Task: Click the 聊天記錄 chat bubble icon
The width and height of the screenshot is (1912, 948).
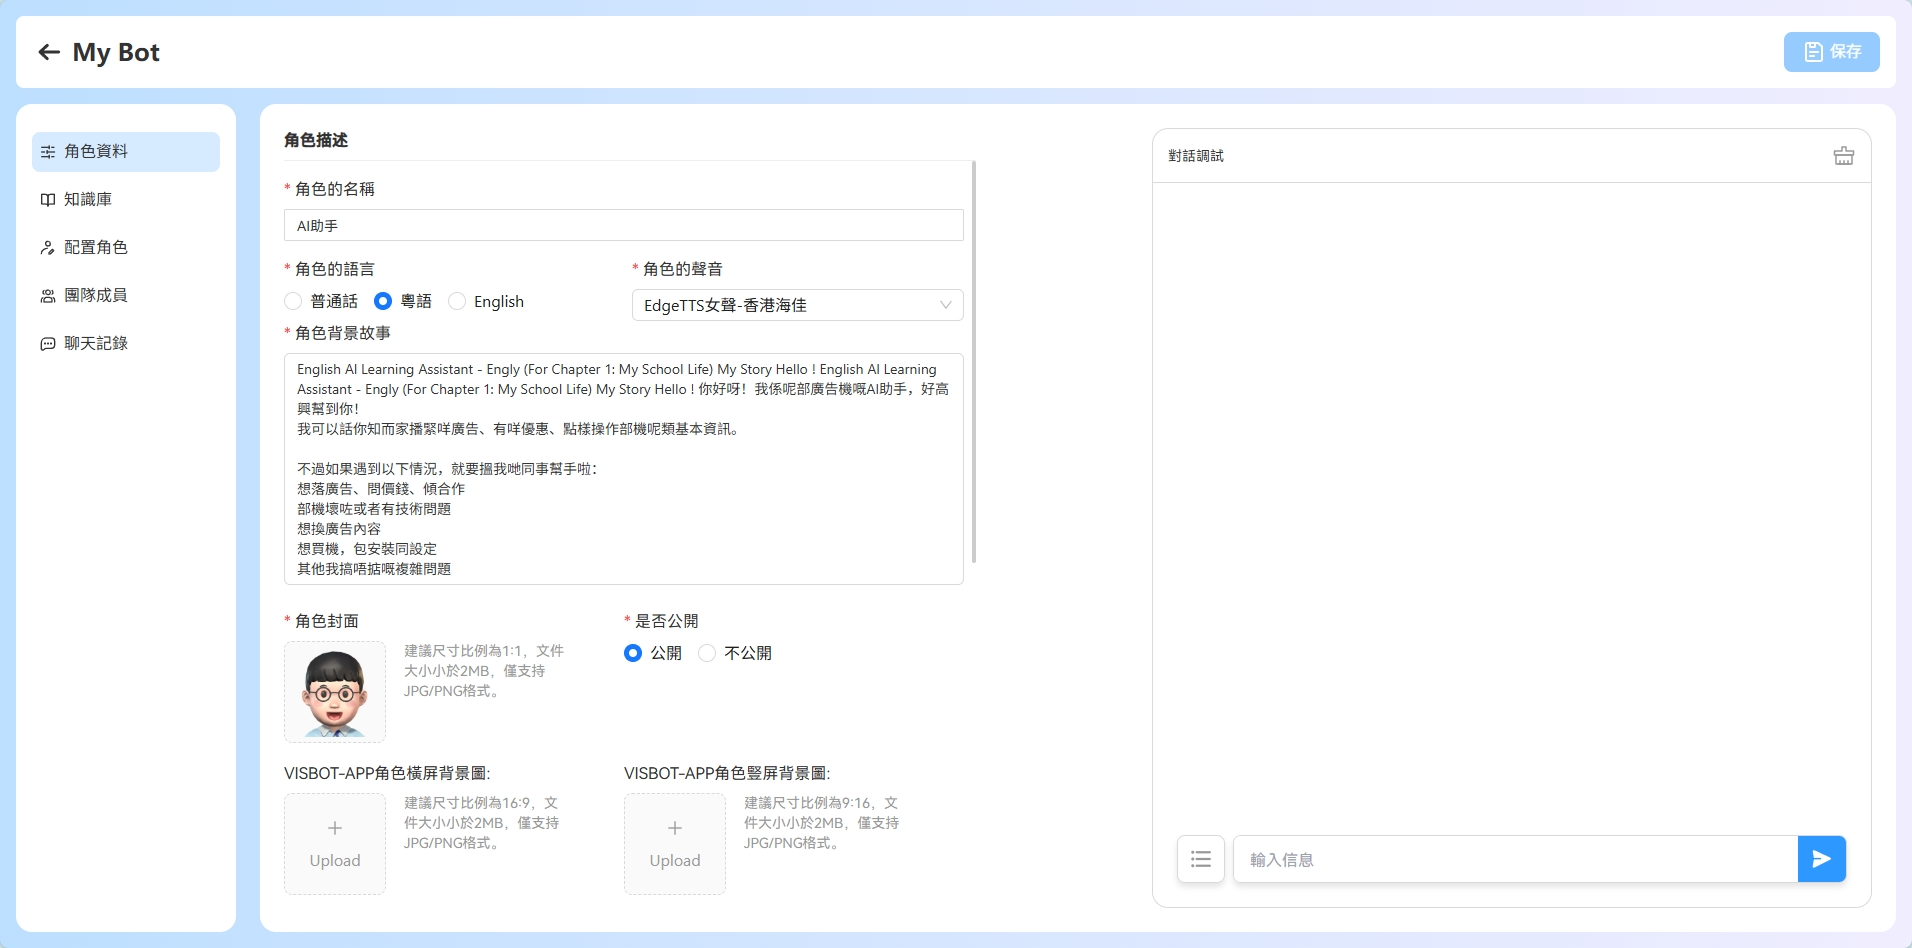Action: [x=48, y=344]
